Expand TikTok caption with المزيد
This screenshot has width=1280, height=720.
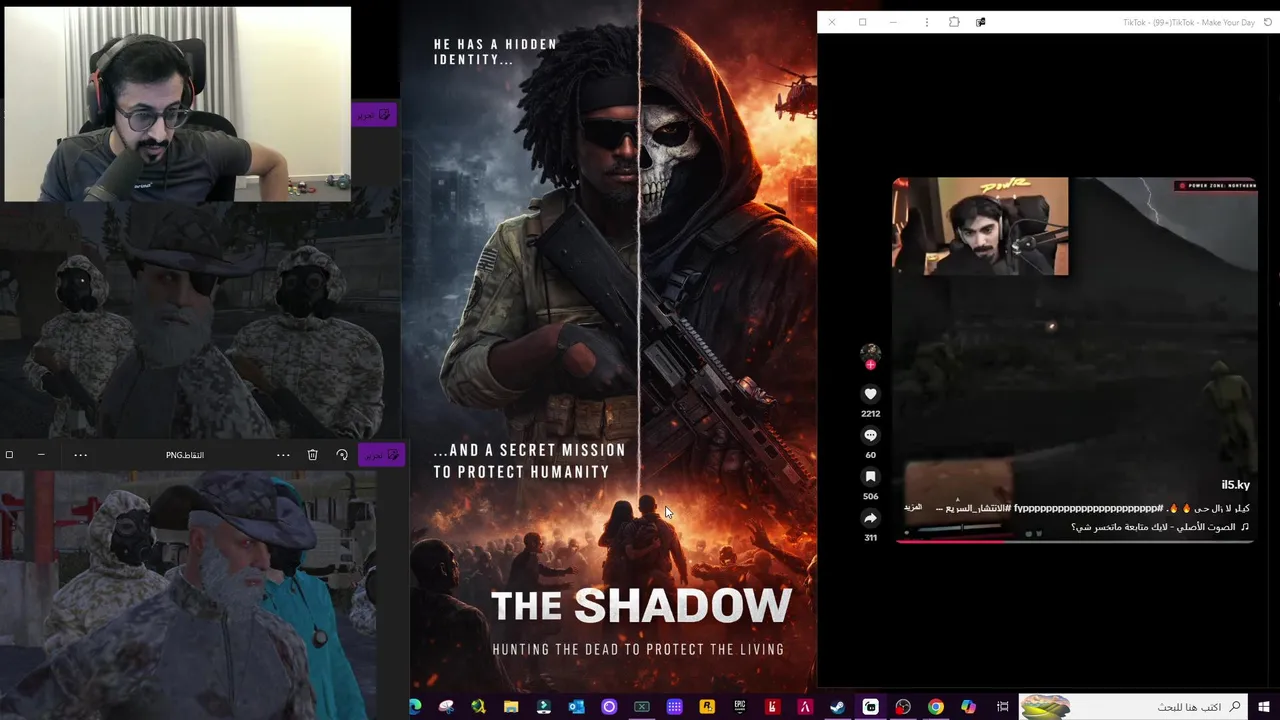point(913,508)
